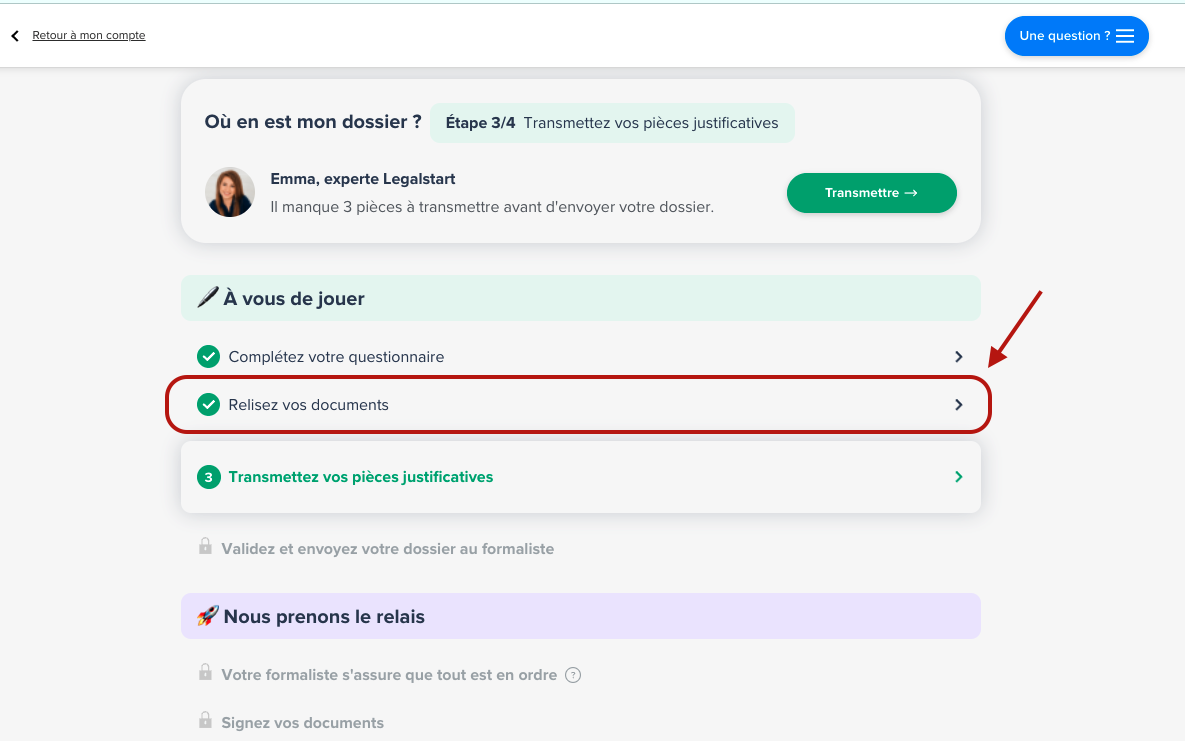Screen dimensions: 1185x741
Task: Expand Relisez vos documents chevron
Action: (958, 405)
